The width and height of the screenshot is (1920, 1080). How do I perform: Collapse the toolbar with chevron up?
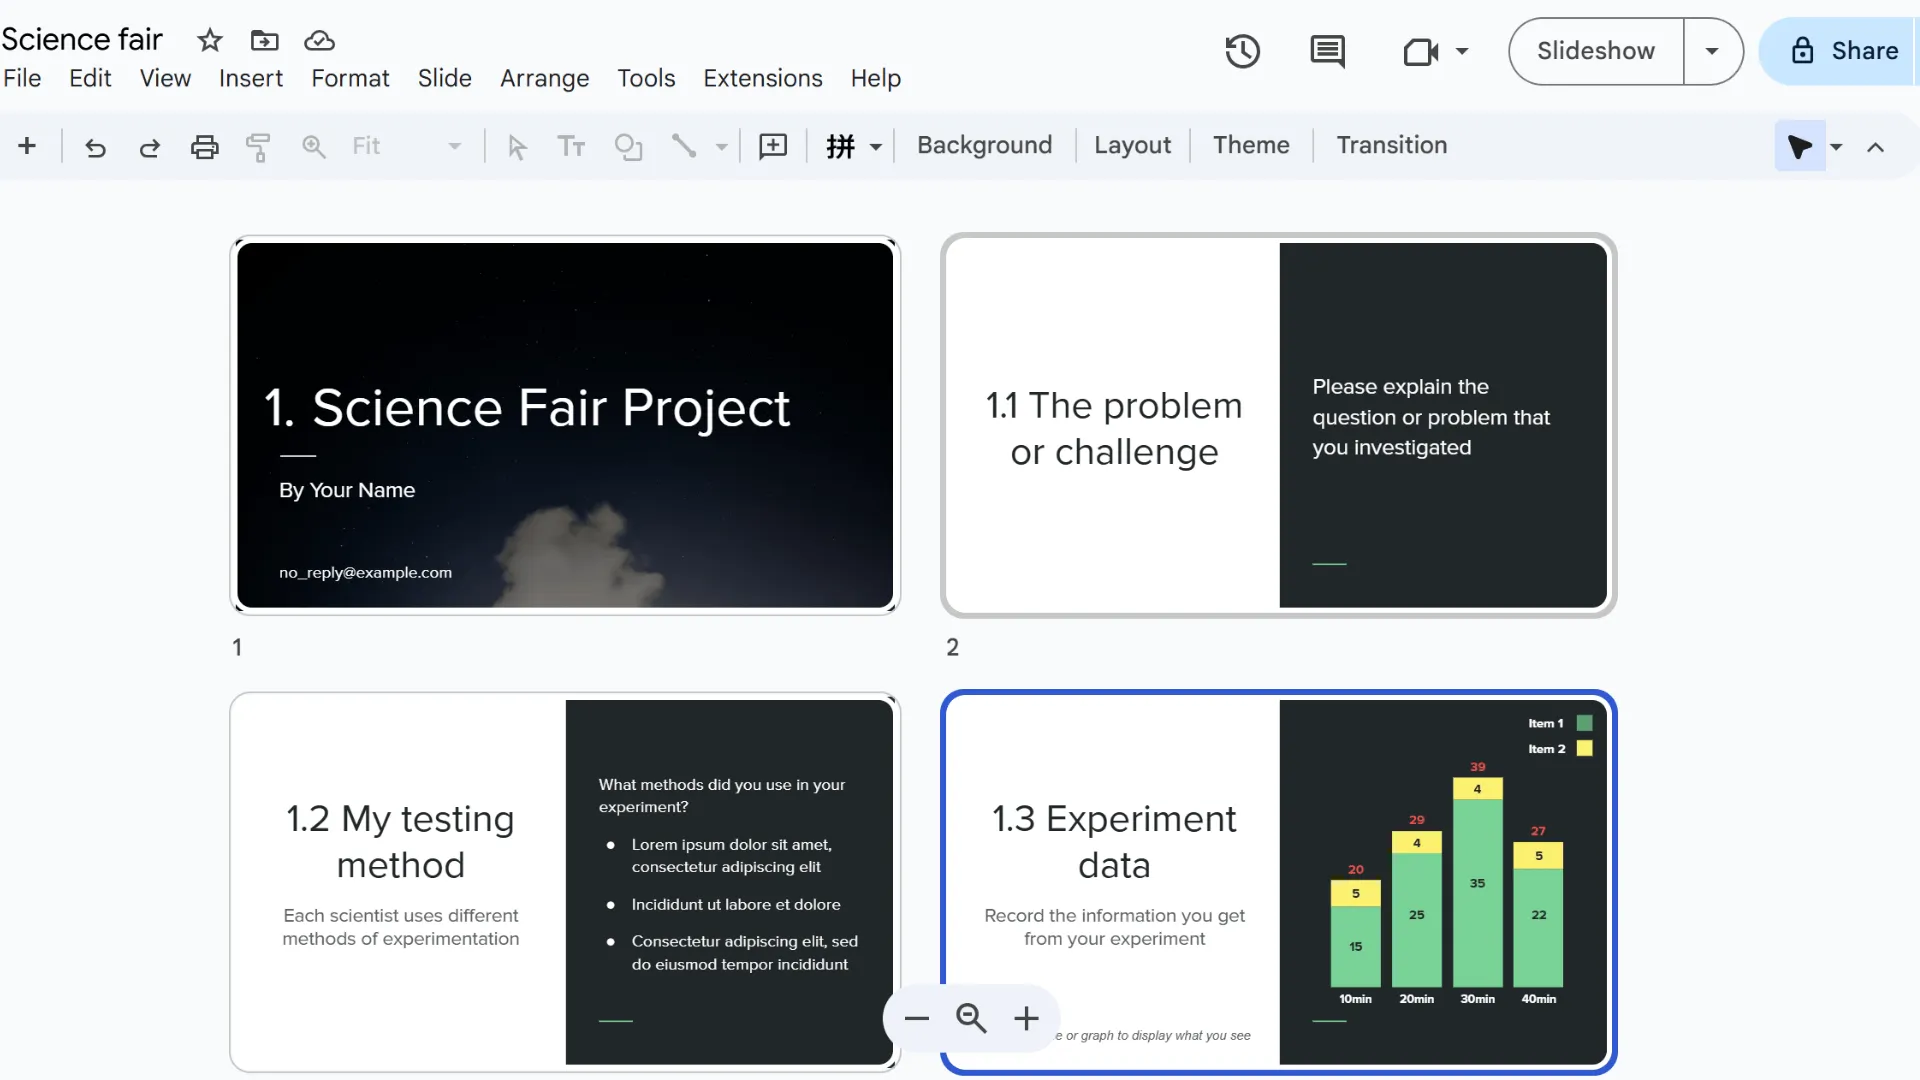pos(1875,147)
